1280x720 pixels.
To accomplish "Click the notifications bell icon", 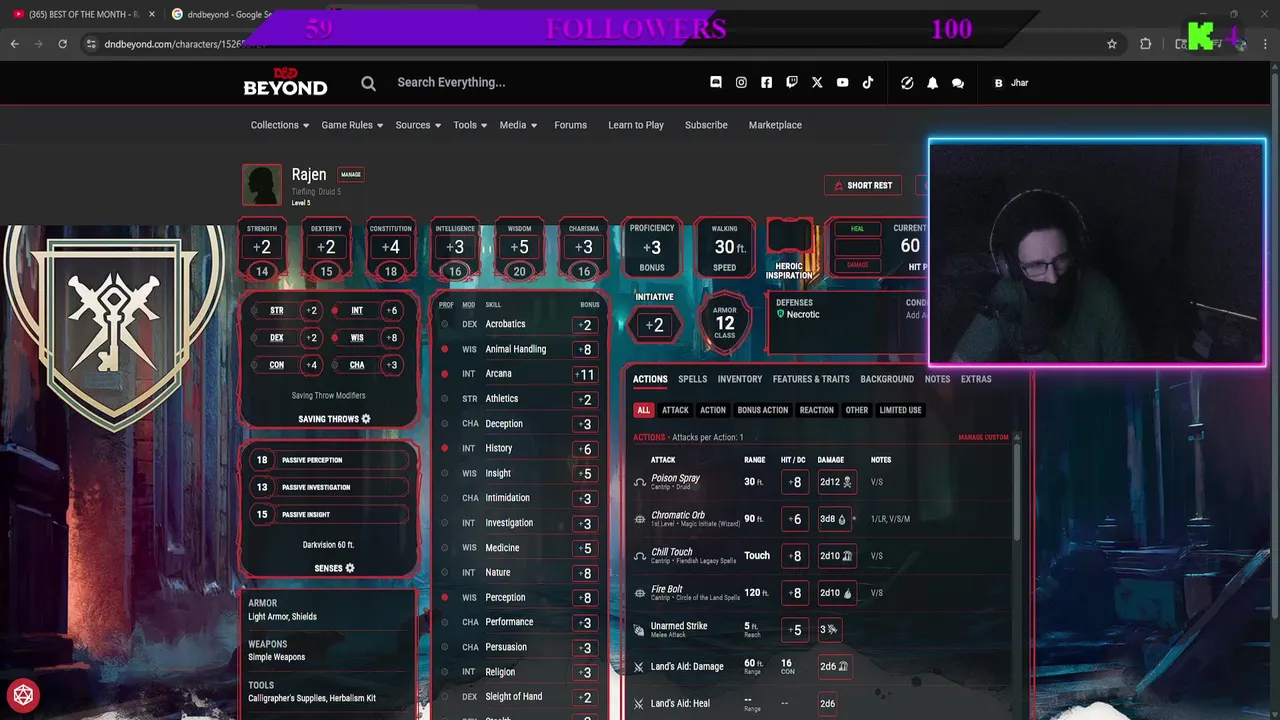I will point(932,83).
